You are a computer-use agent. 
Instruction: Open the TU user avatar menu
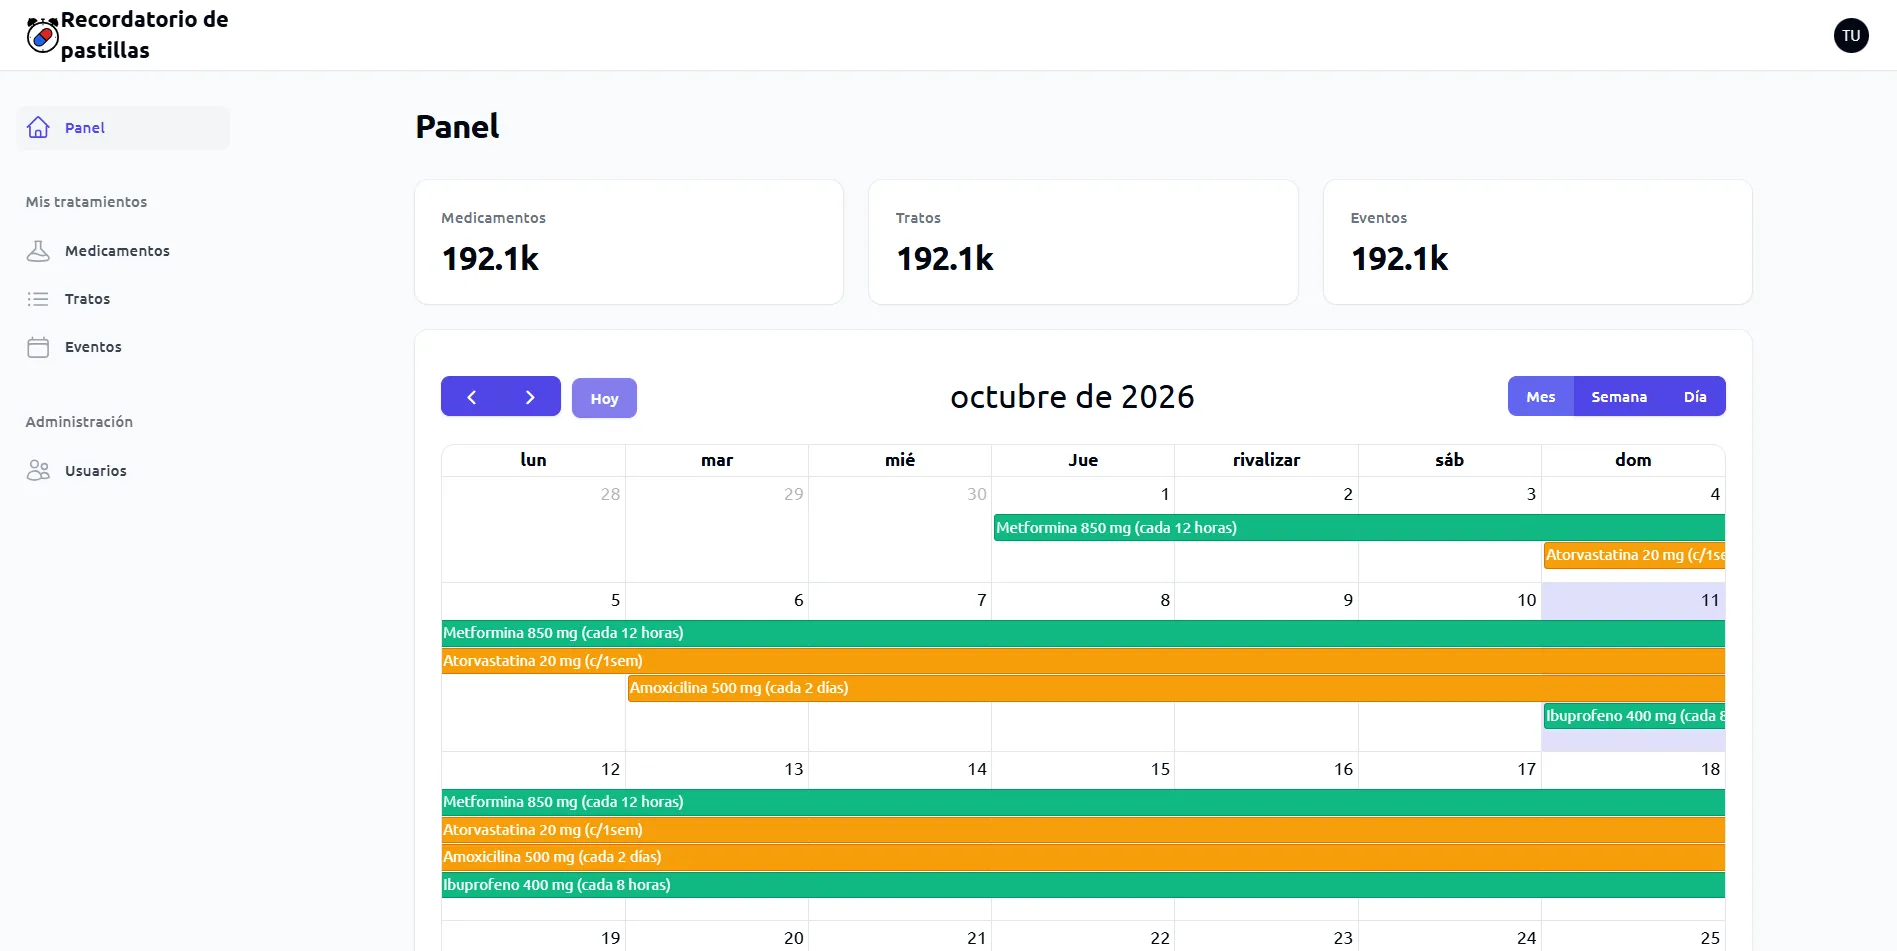pyautogui.click(x=1851, y=35)
